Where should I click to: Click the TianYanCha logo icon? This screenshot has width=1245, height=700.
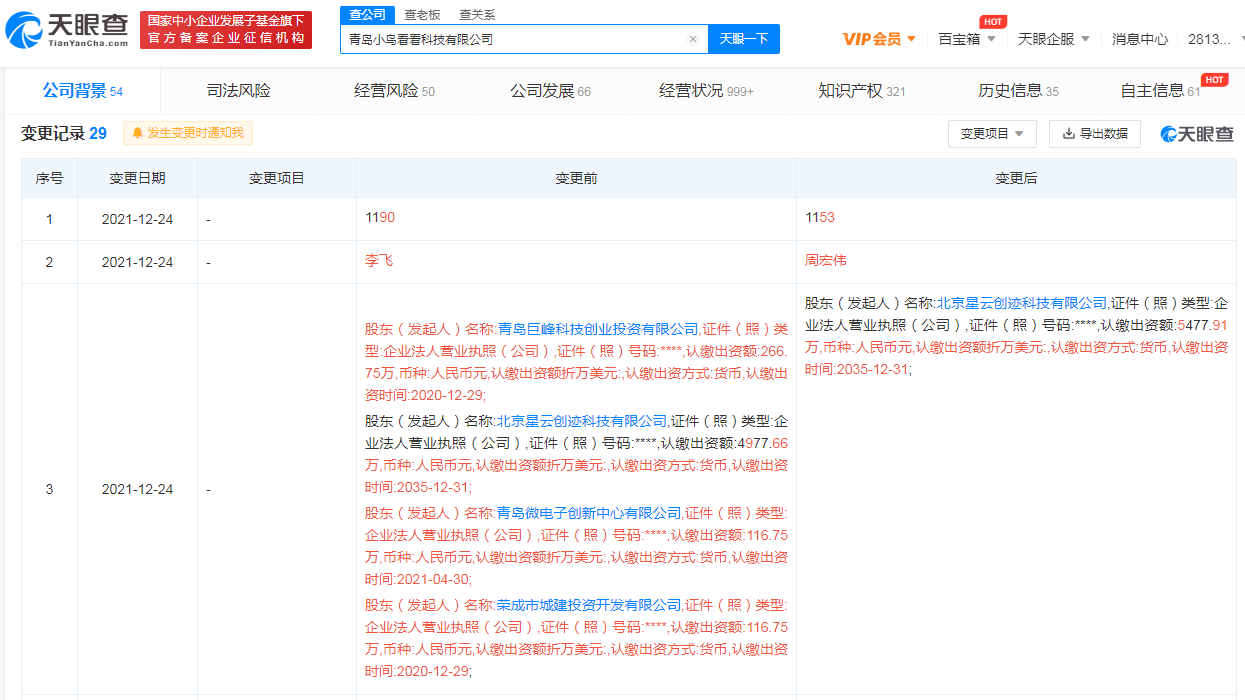pos(25,31)
